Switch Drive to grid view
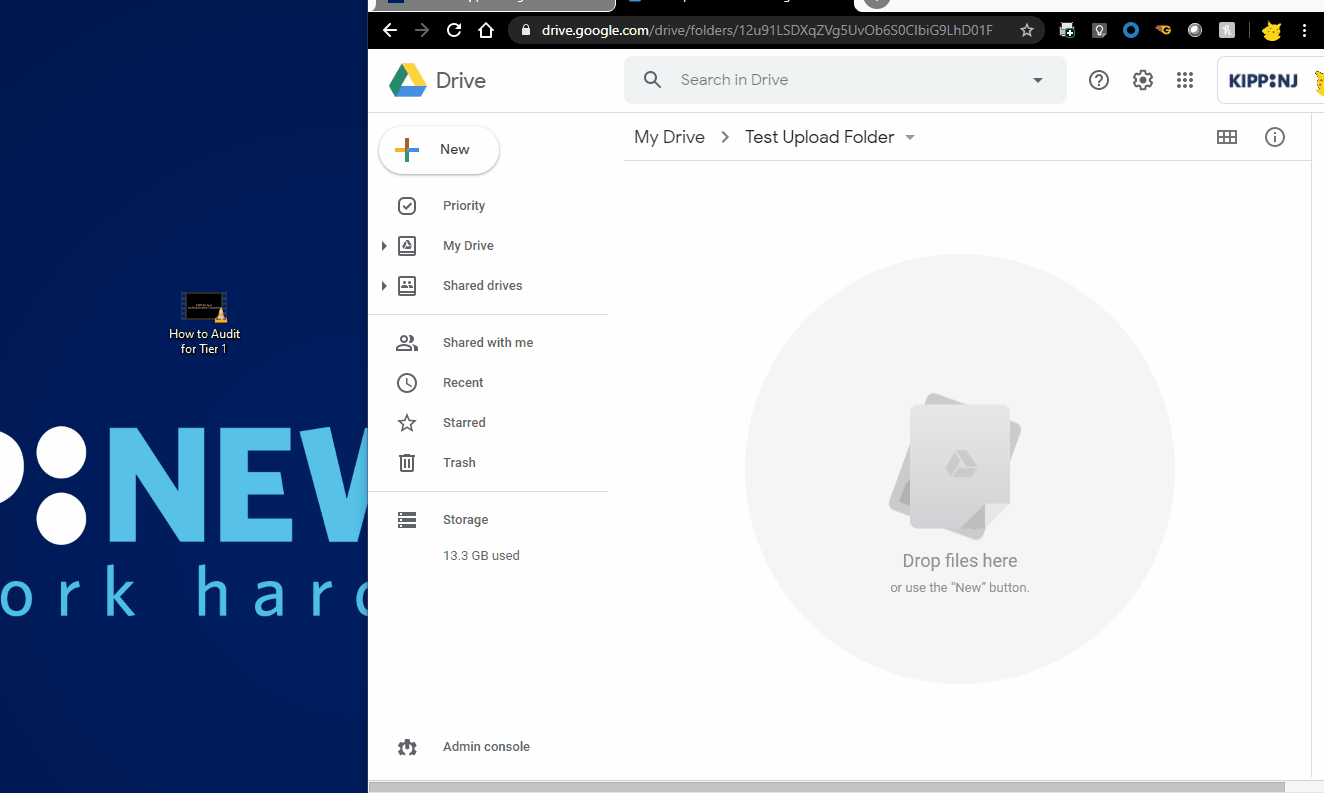The height and width of the screenshot is (793, 1324). click(1227, 137)
